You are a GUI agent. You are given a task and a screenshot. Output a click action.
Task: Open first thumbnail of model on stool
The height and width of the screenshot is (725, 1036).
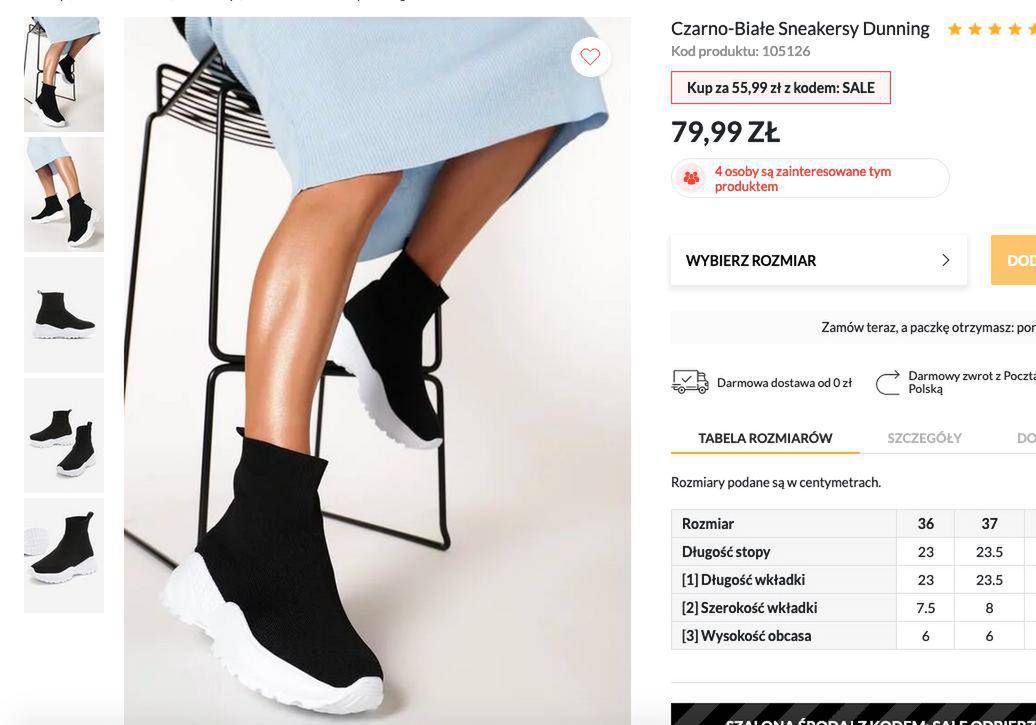click(x=64, y=74)
